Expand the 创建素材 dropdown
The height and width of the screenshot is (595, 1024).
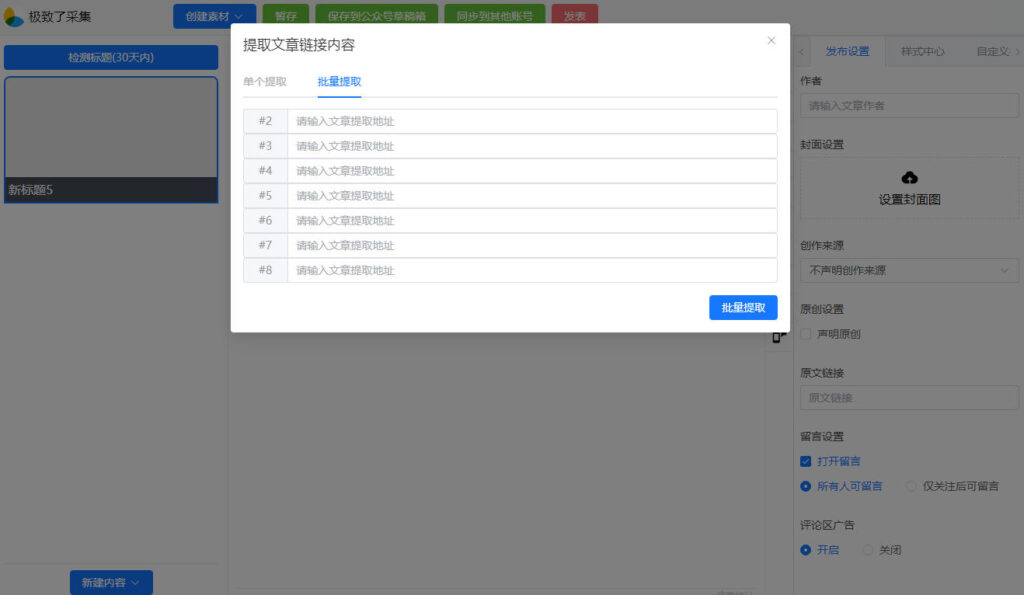214,16
